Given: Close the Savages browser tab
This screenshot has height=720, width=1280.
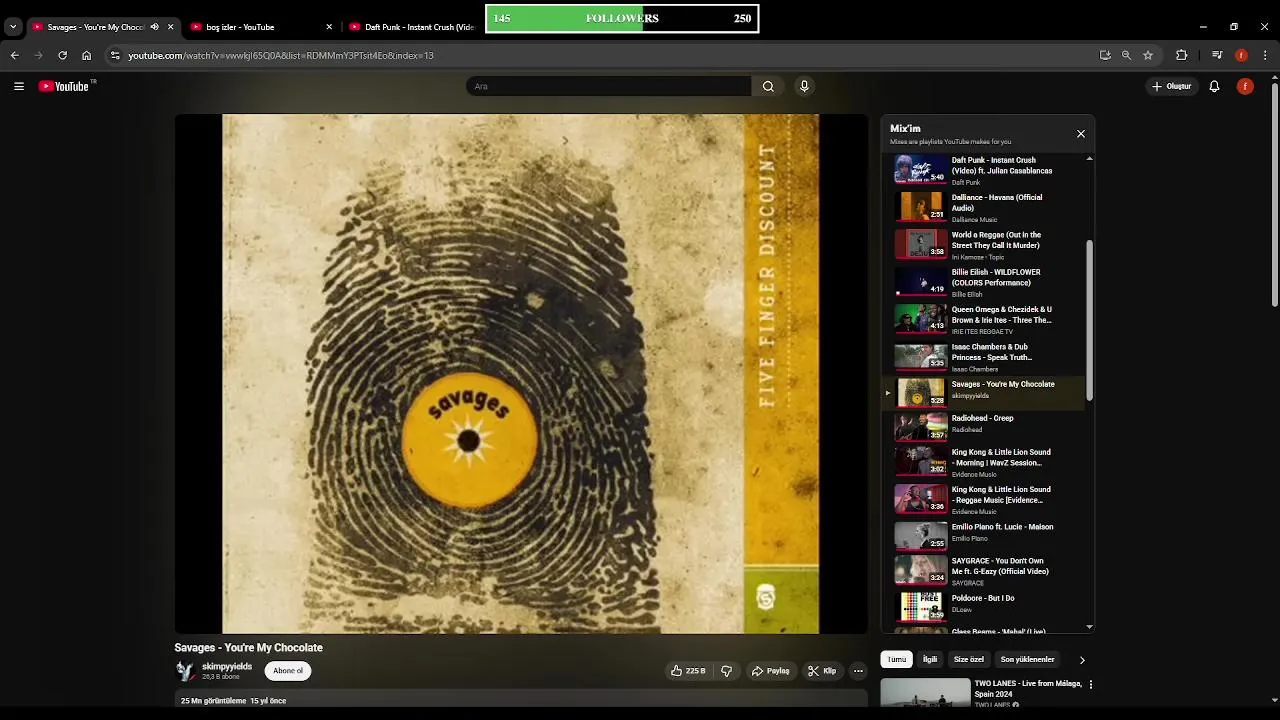Looking at the screenshot, I should (170, 27).
